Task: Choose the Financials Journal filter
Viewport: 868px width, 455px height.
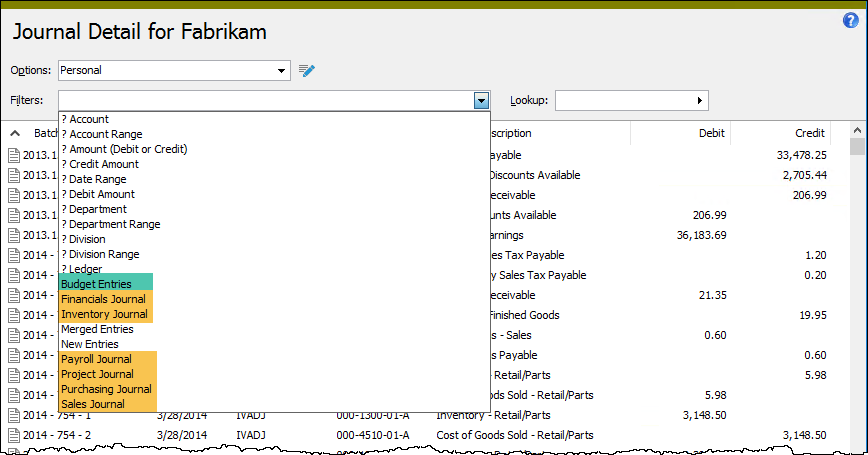Action: [105, 299]
